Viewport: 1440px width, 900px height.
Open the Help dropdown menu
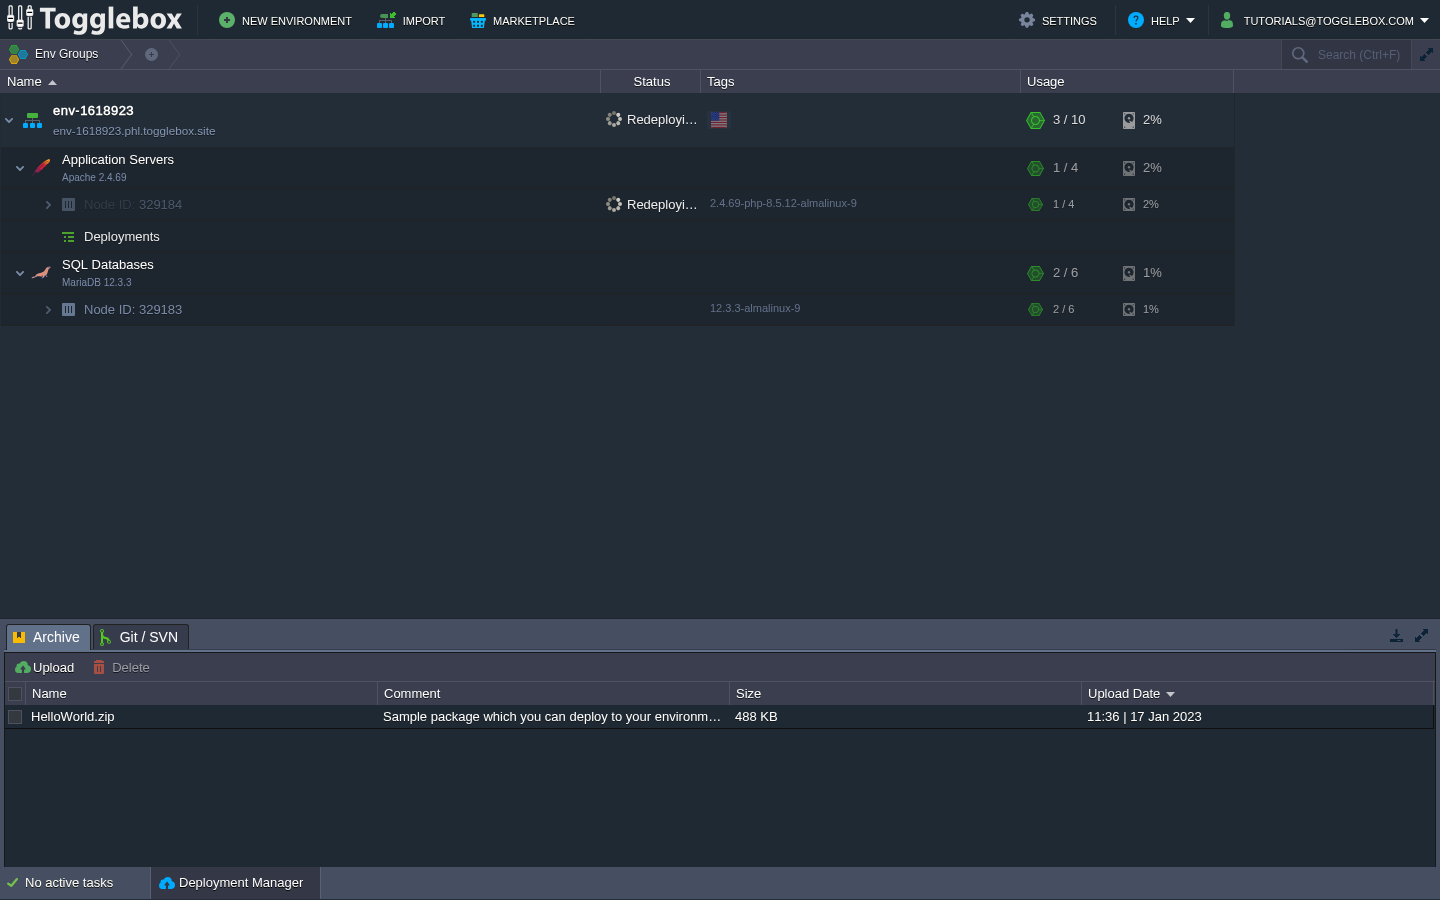[1161, 20]
